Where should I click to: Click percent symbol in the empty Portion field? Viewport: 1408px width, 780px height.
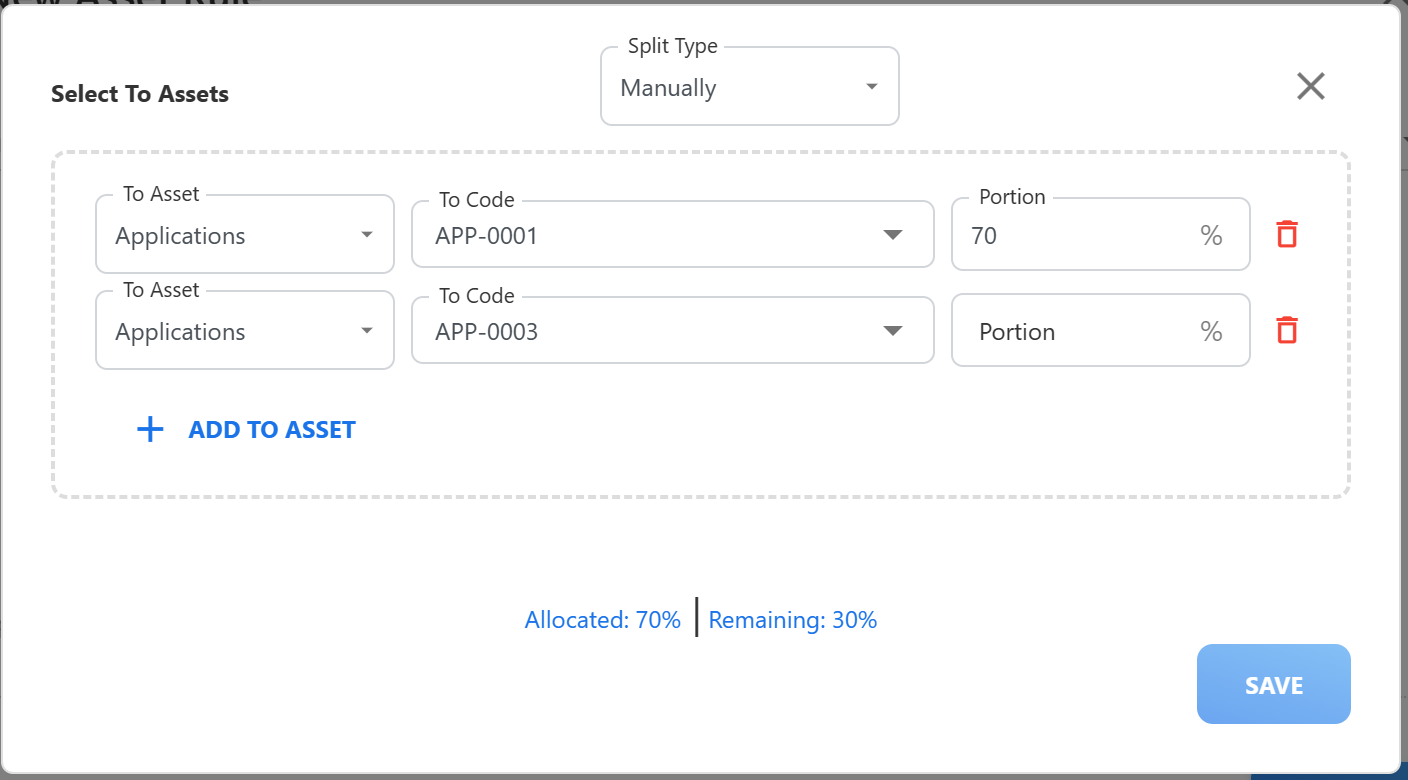1211,332
